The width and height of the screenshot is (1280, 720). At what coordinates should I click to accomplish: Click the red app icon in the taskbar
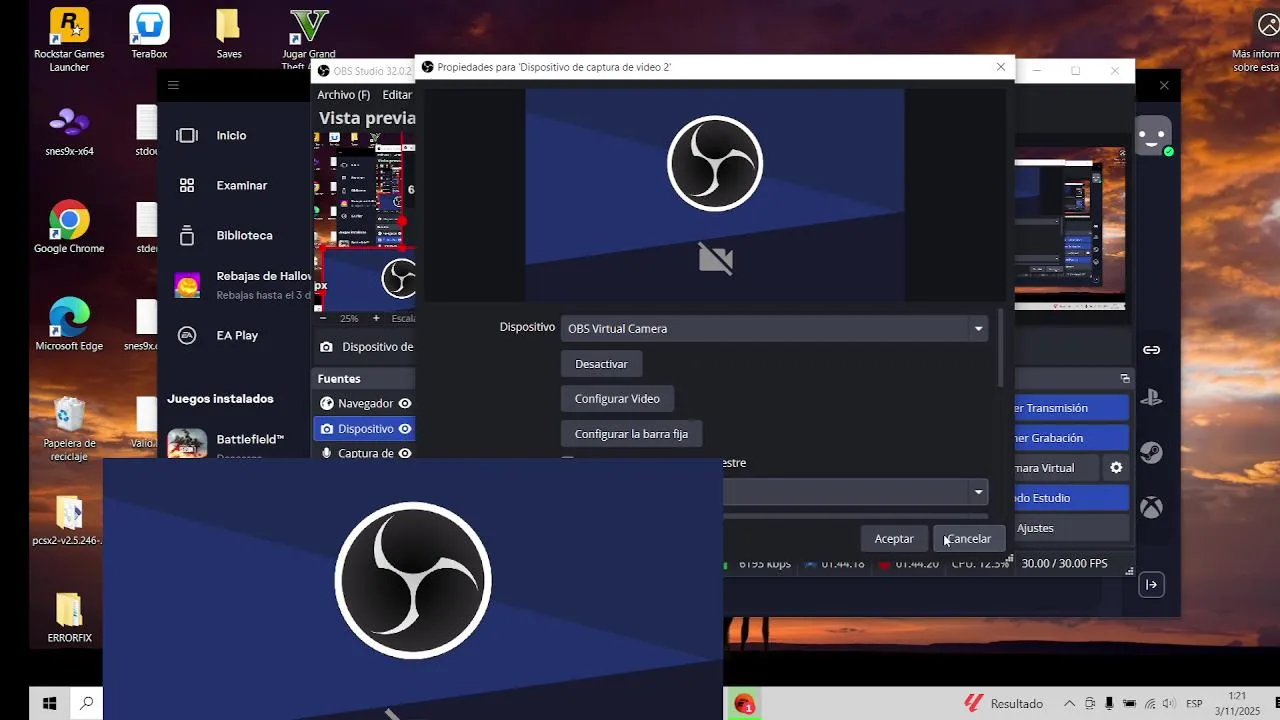[743, 704]
